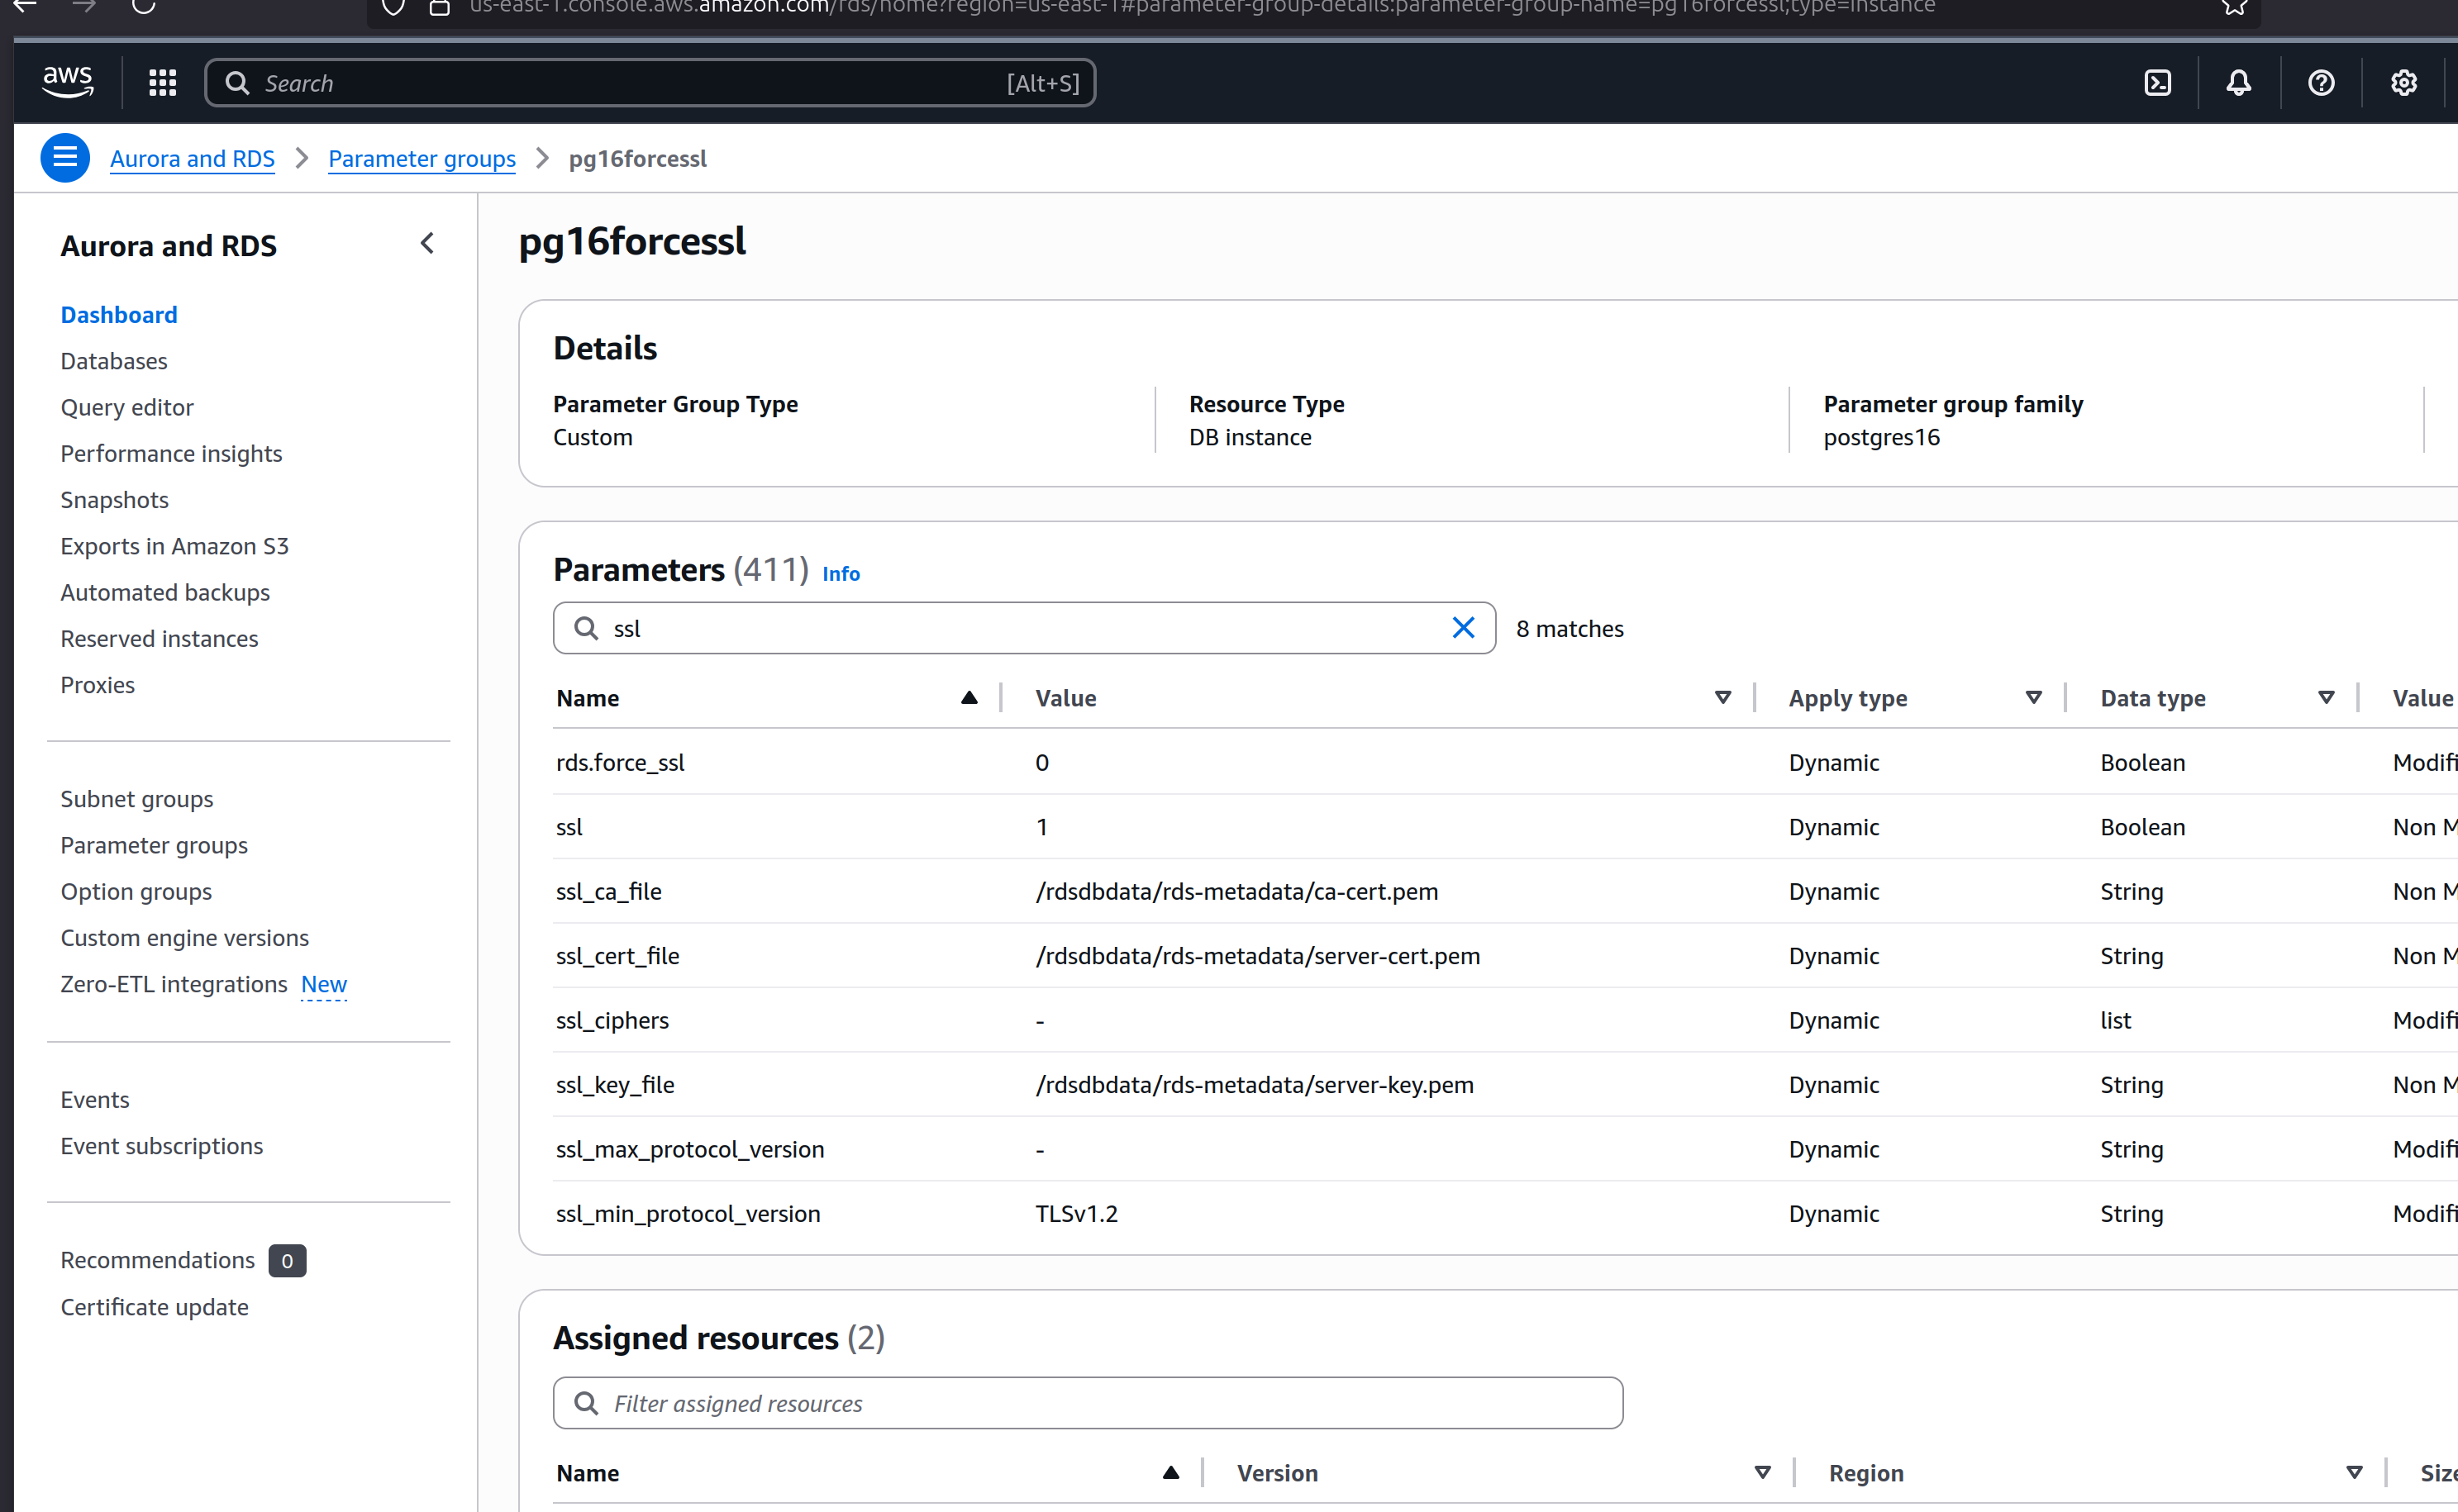The image size is (2458, 1512).
Task: Click the rds.force_ssl value 0
Action: 1042,762
